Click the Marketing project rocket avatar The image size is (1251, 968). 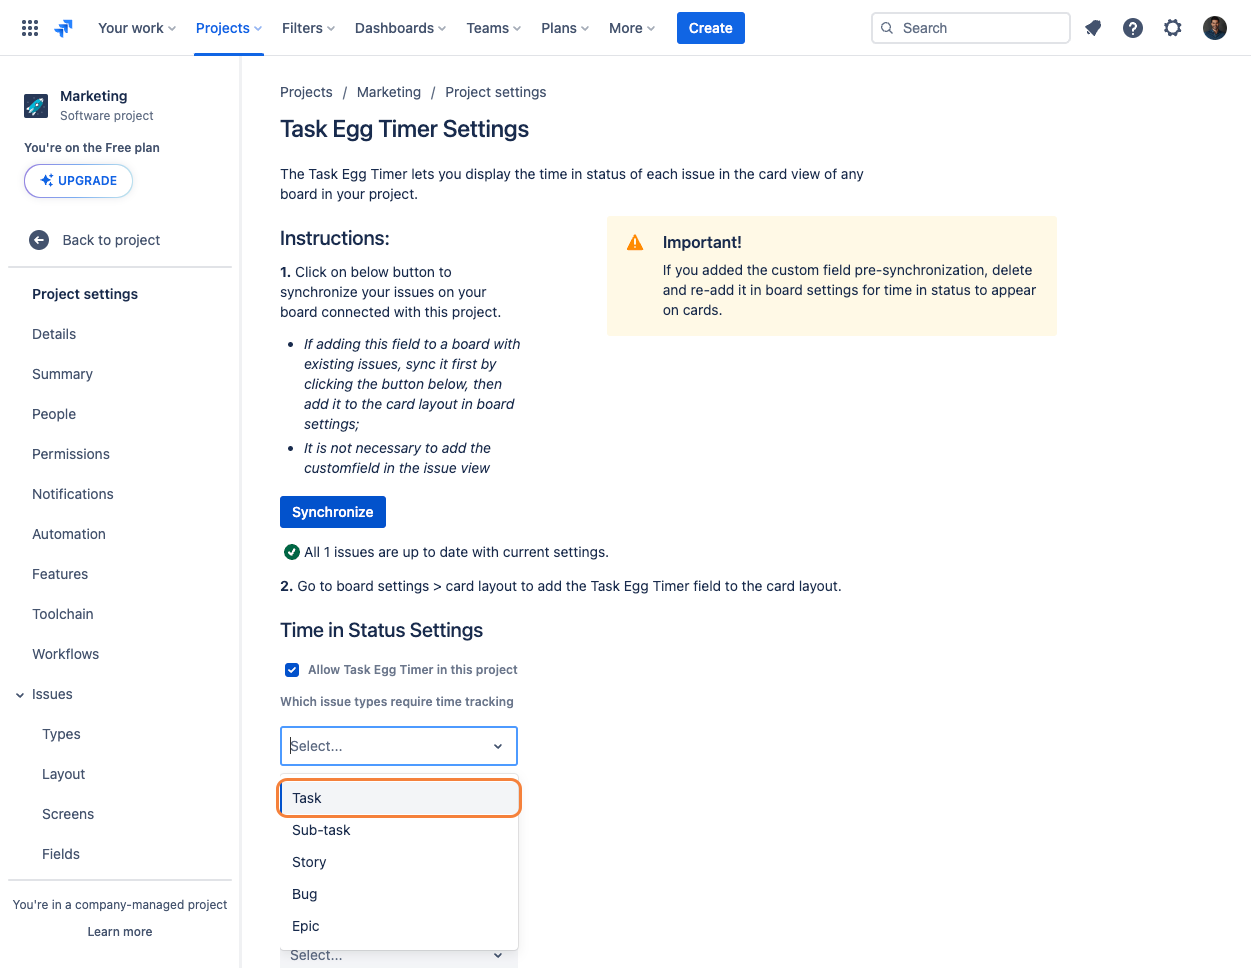click(36, 105)
